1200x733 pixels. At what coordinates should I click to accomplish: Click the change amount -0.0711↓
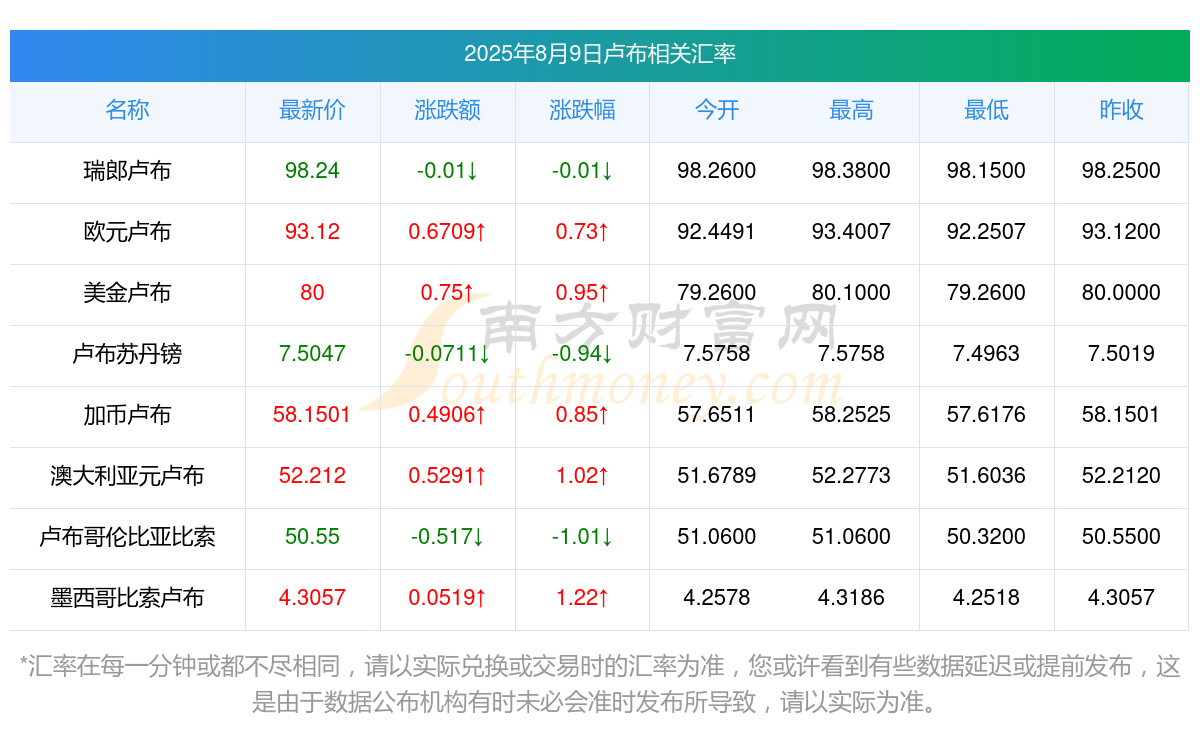[x=448, y=354]
